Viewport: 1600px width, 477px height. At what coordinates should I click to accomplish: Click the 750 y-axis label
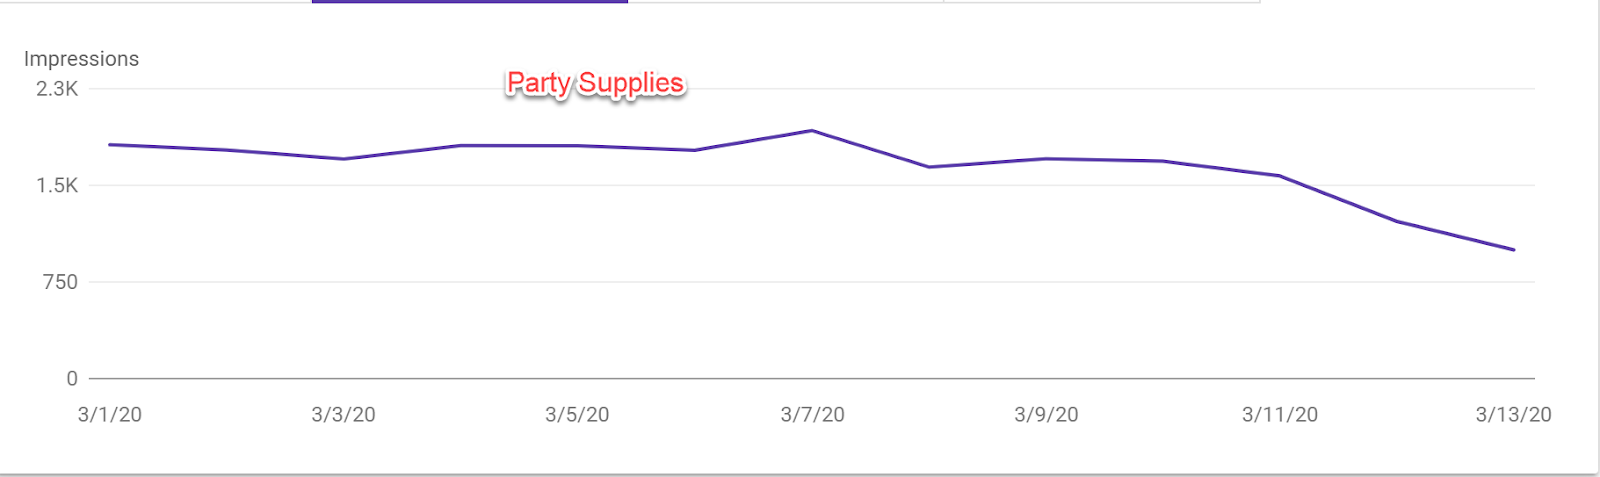point(60,282)
